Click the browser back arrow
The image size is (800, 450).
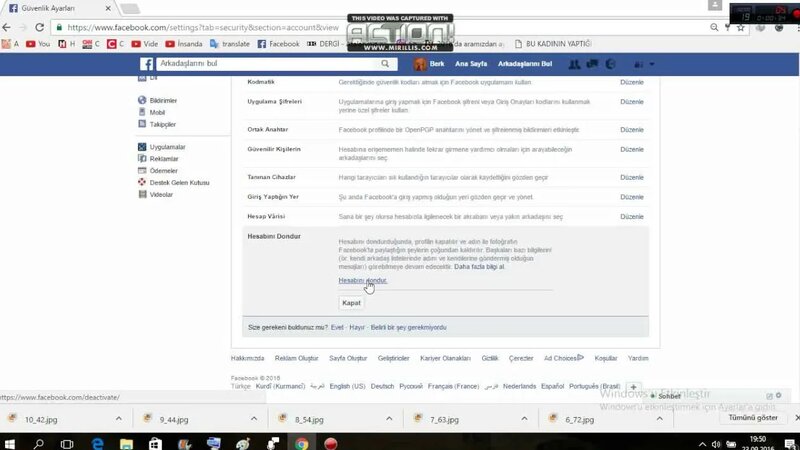[x=7, y=28]
